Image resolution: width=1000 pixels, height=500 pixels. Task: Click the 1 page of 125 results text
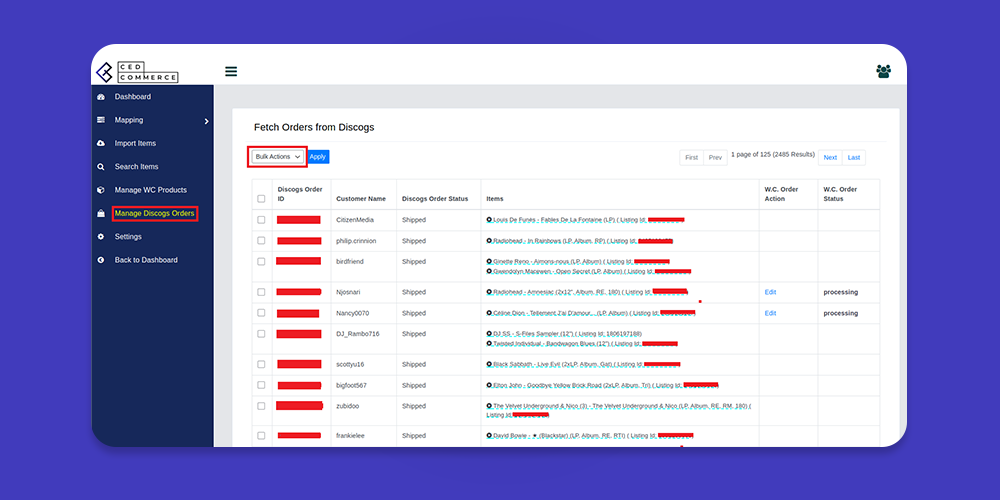pyautogui.click(x=773, y=154)
